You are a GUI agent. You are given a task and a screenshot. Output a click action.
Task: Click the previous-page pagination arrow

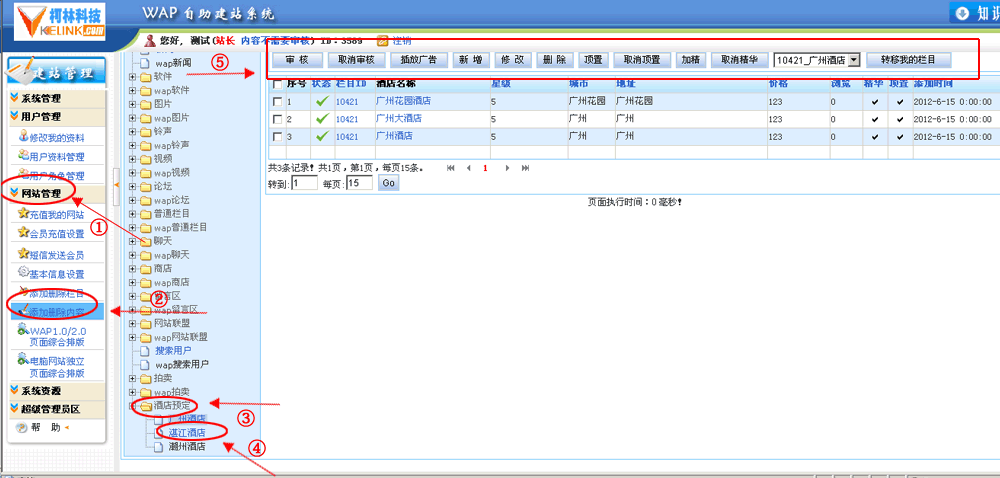point(469,168)
